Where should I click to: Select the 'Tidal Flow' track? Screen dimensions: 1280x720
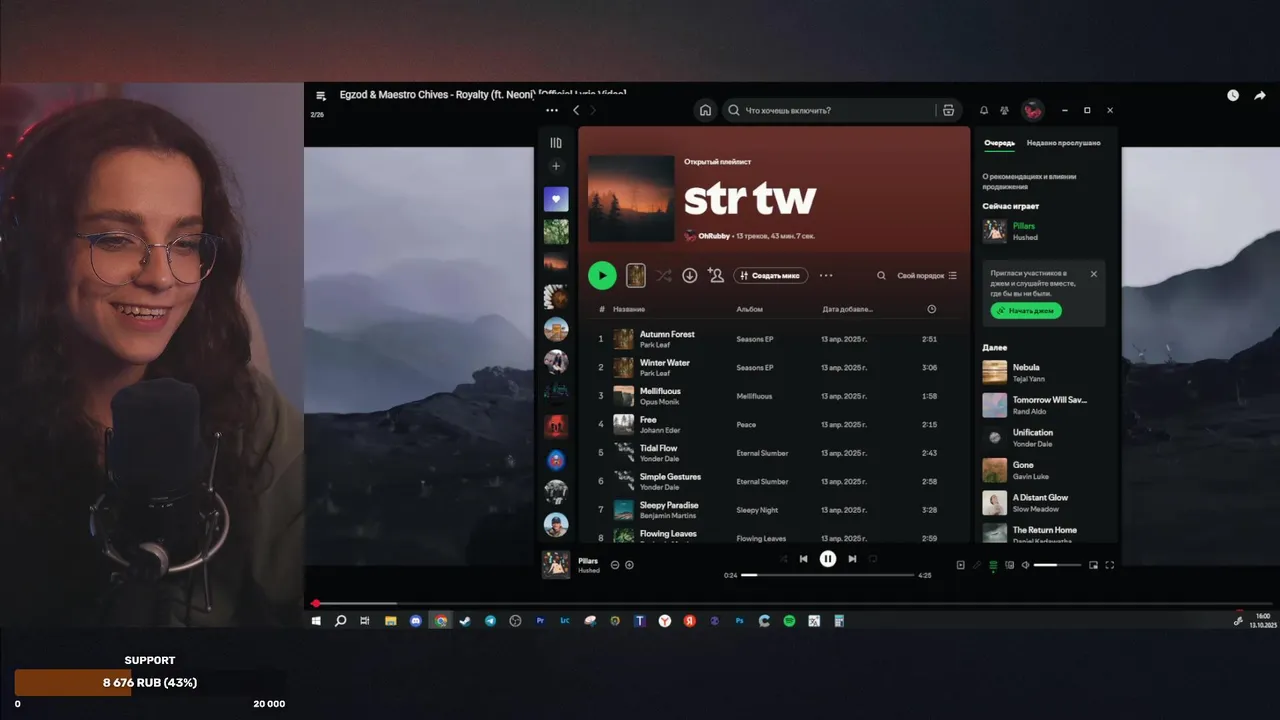658,448
